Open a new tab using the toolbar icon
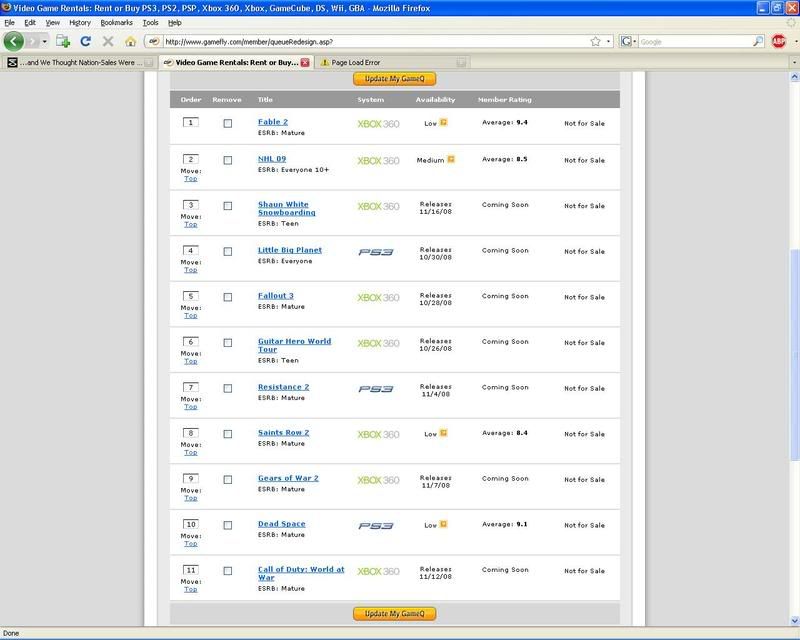 coord(63,41)
